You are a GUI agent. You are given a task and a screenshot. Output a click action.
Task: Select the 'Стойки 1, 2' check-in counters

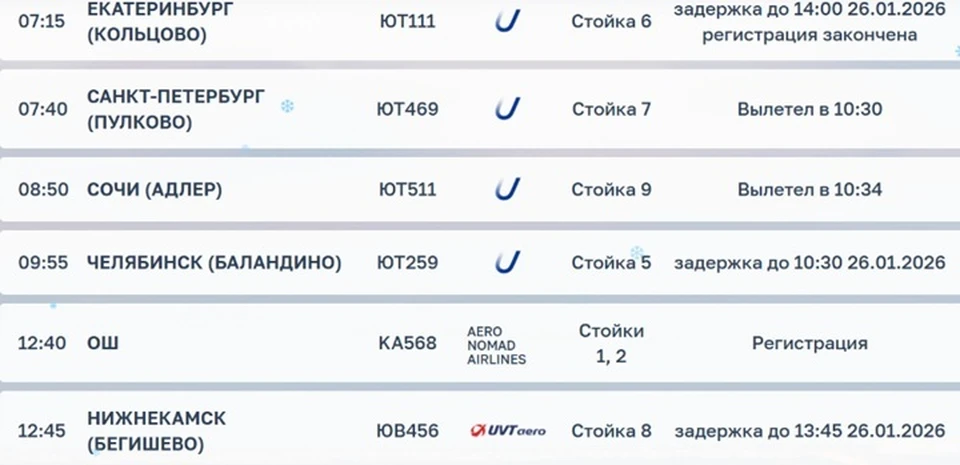pyautogui.click(x=611, y=343)
